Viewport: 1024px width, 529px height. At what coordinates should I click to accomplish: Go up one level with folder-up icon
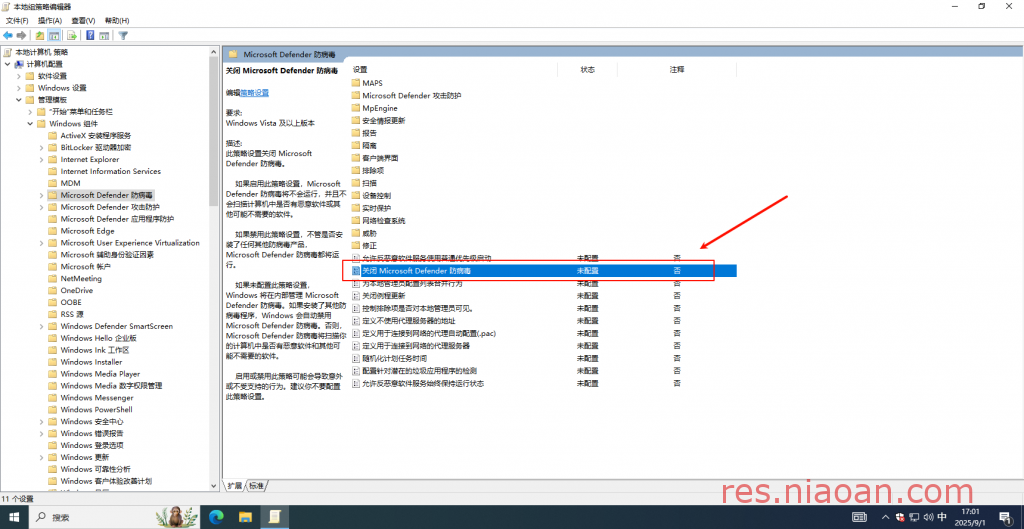coord(40,35)
